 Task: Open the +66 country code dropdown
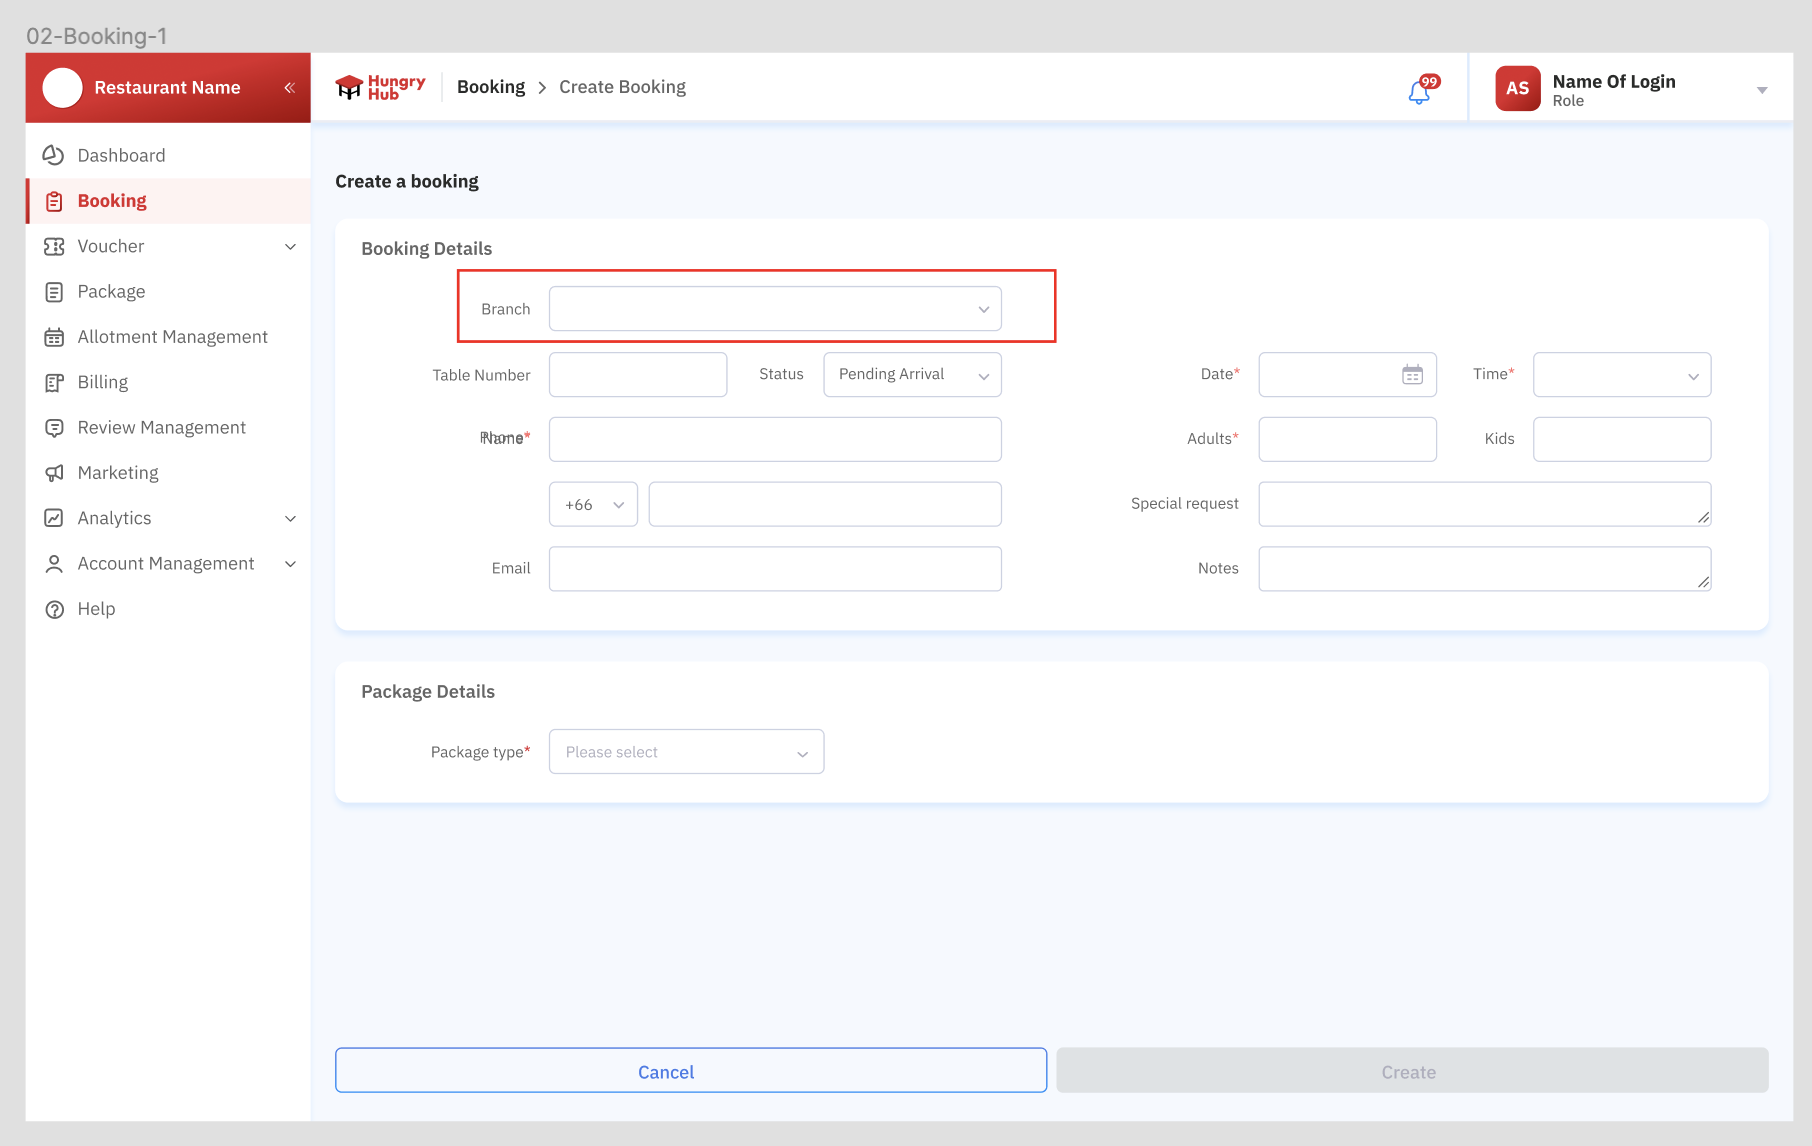(593, 505)
